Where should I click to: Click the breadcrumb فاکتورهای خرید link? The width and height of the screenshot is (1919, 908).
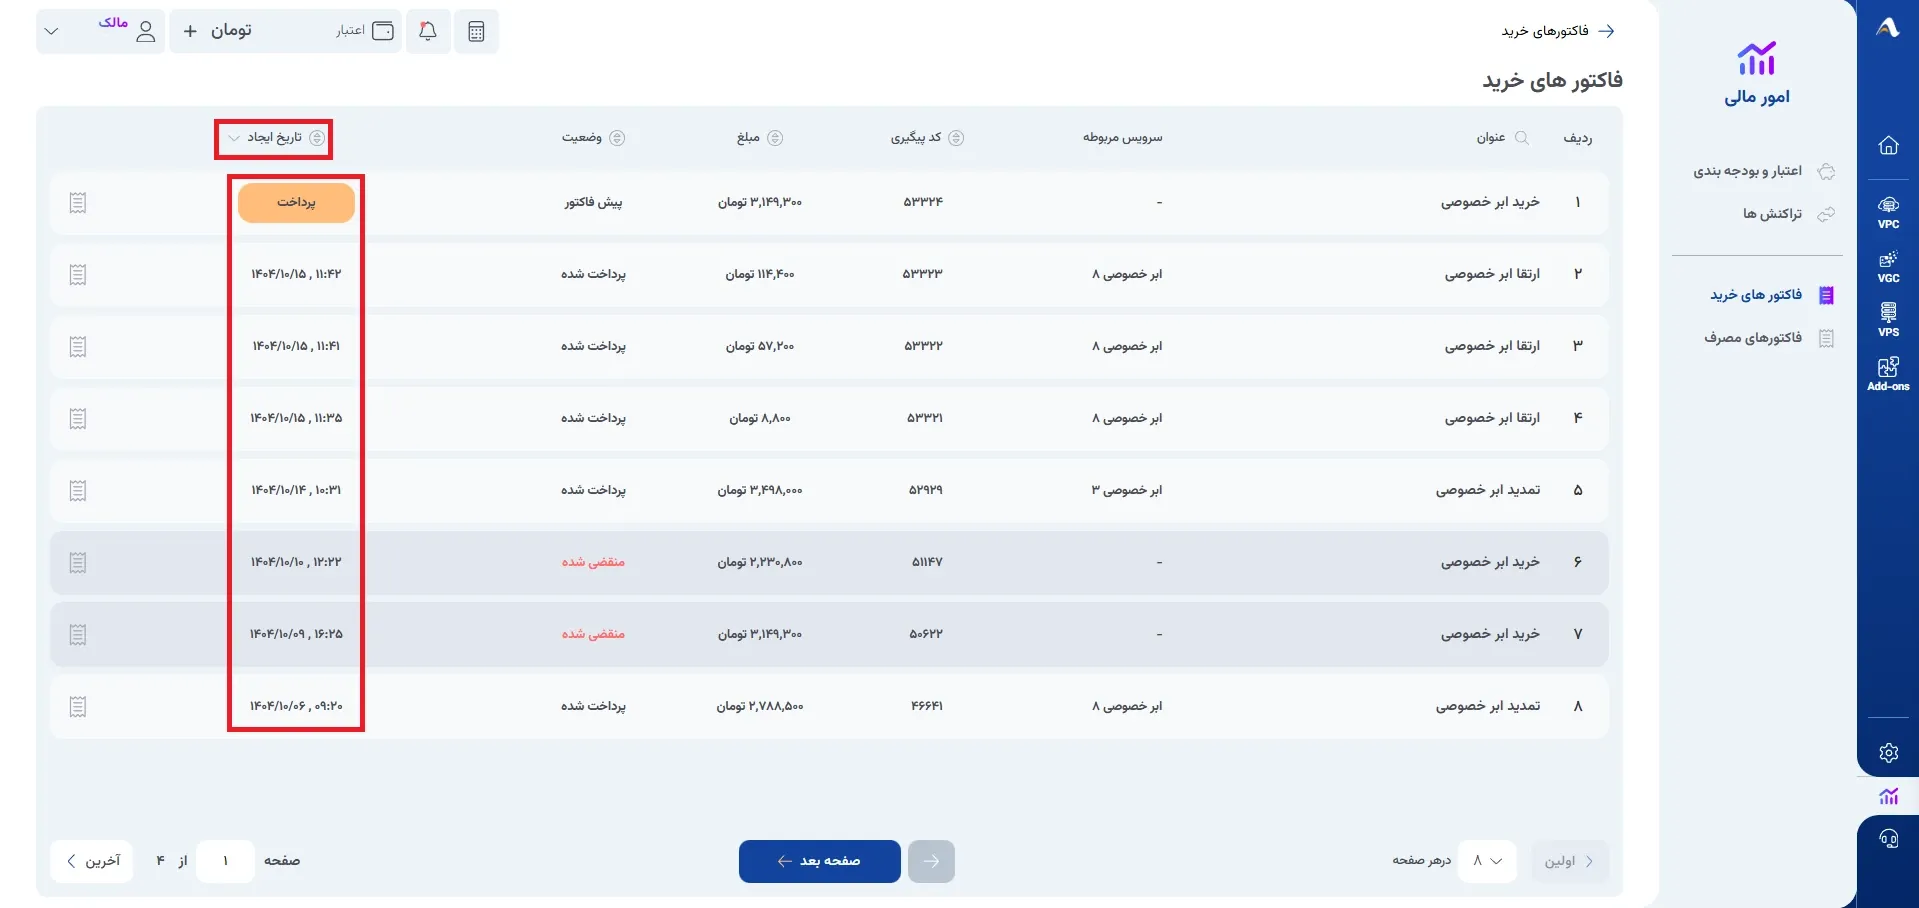[1545, 31]
